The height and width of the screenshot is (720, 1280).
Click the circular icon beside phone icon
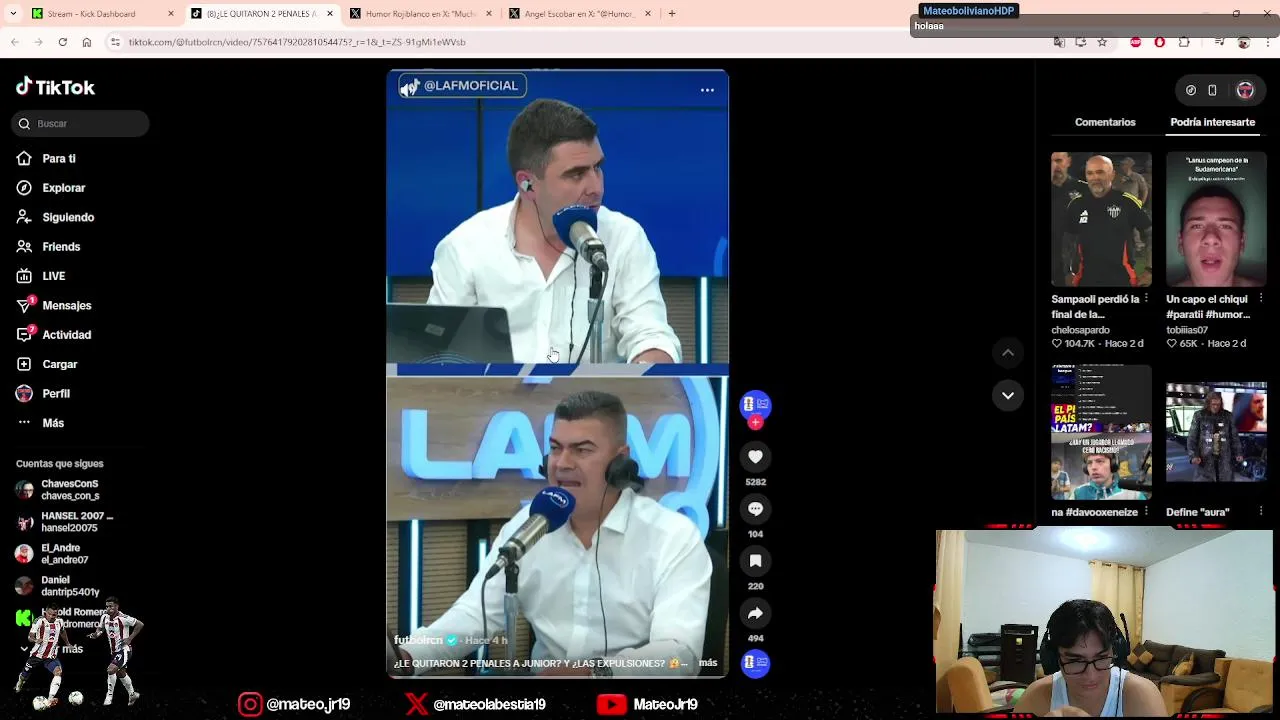click(1191, 90)
